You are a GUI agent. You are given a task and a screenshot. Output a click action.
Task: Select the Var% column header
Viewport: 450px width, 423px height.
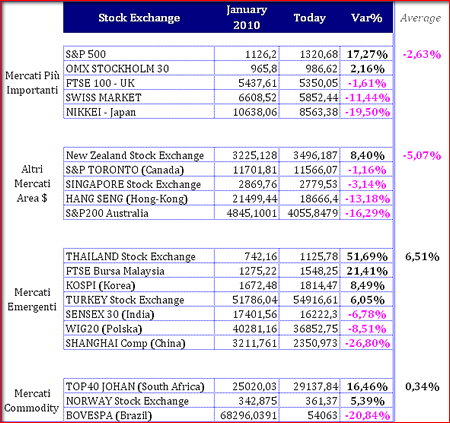pyautogui.click(x=367, y=18)
